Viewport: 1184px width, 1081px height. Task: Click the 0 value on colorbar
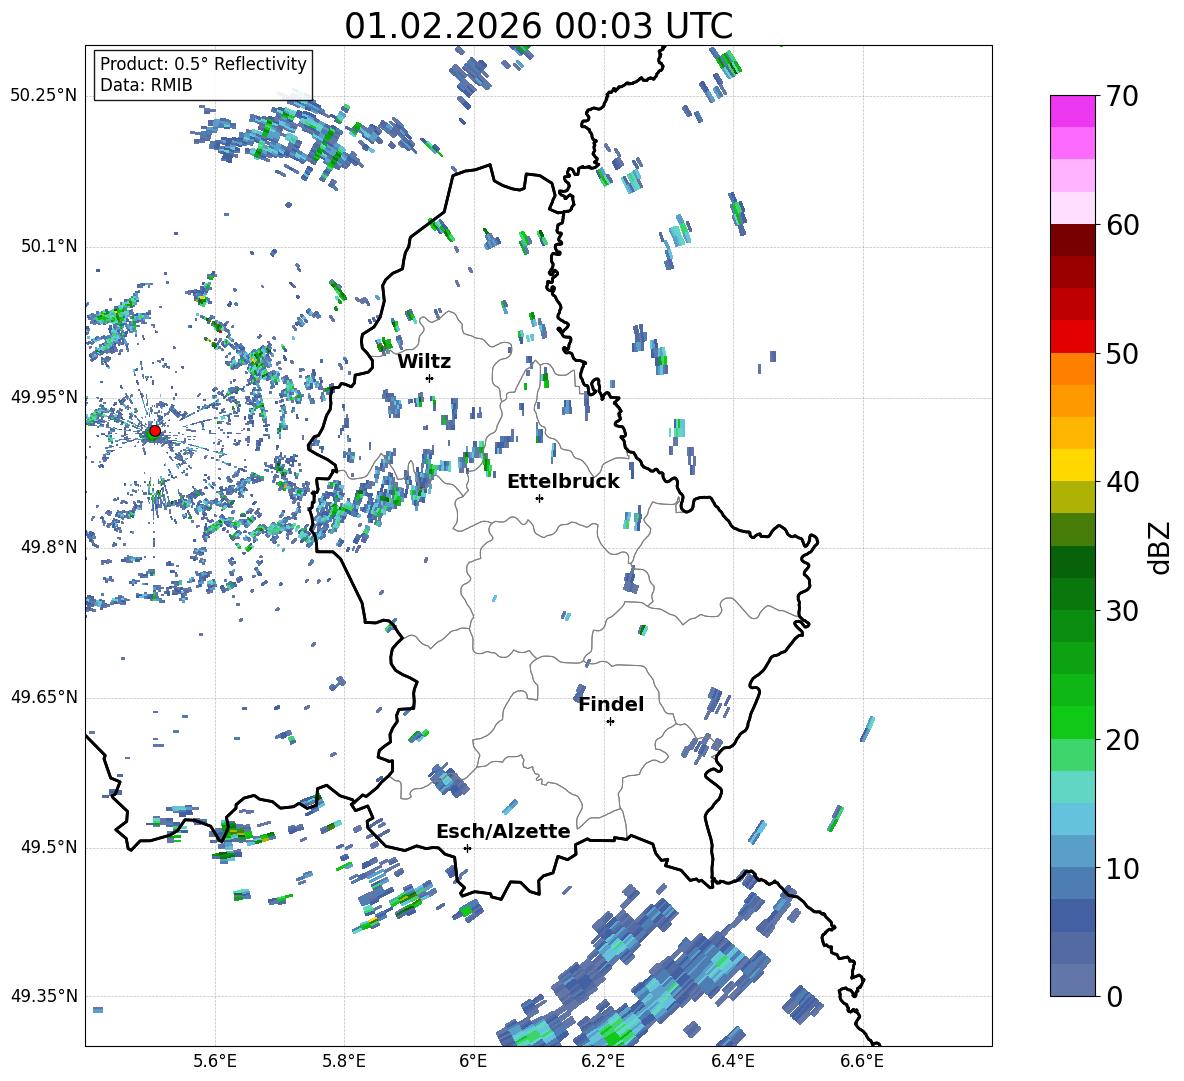pyautogui.click(x=1114, y=996)
